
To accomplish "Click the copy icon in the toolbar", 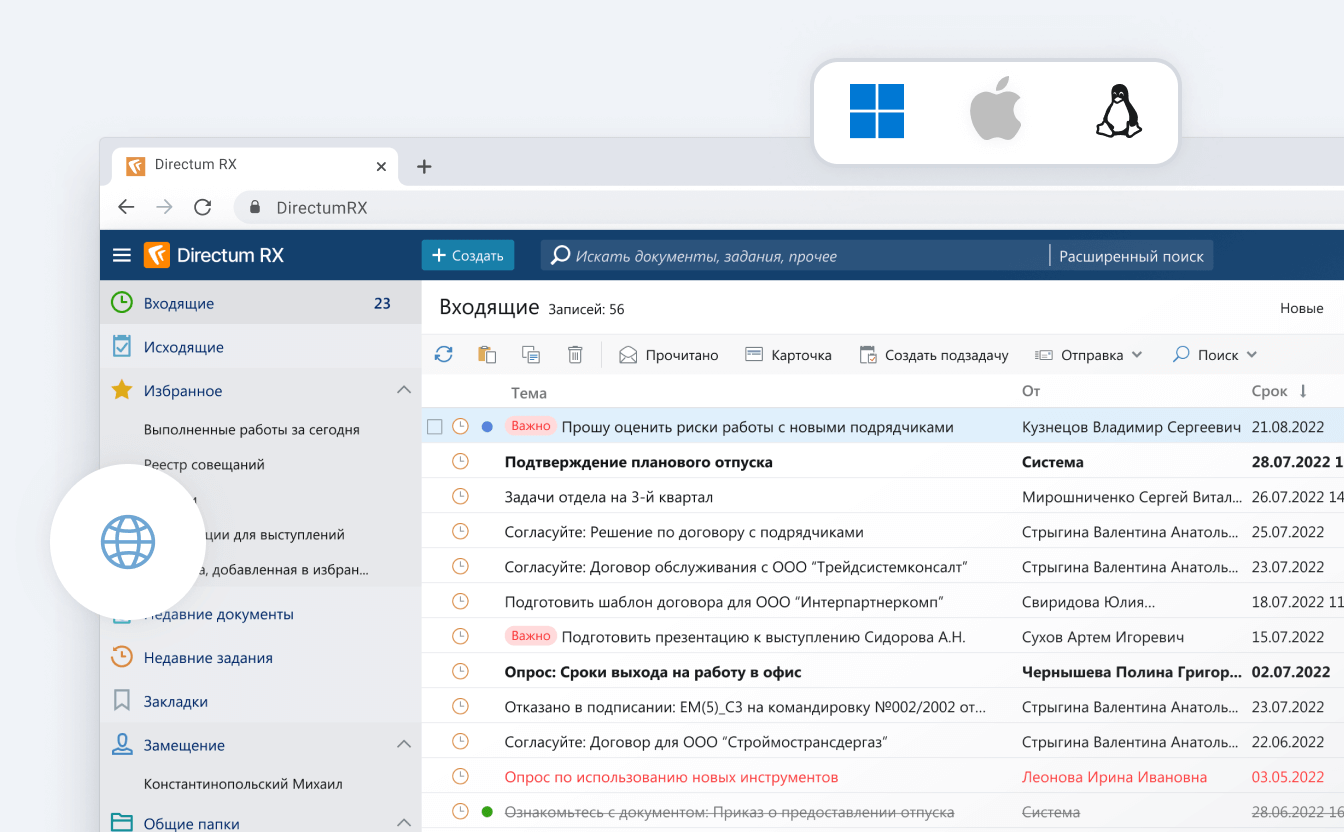I will click(x=530, y=354).
